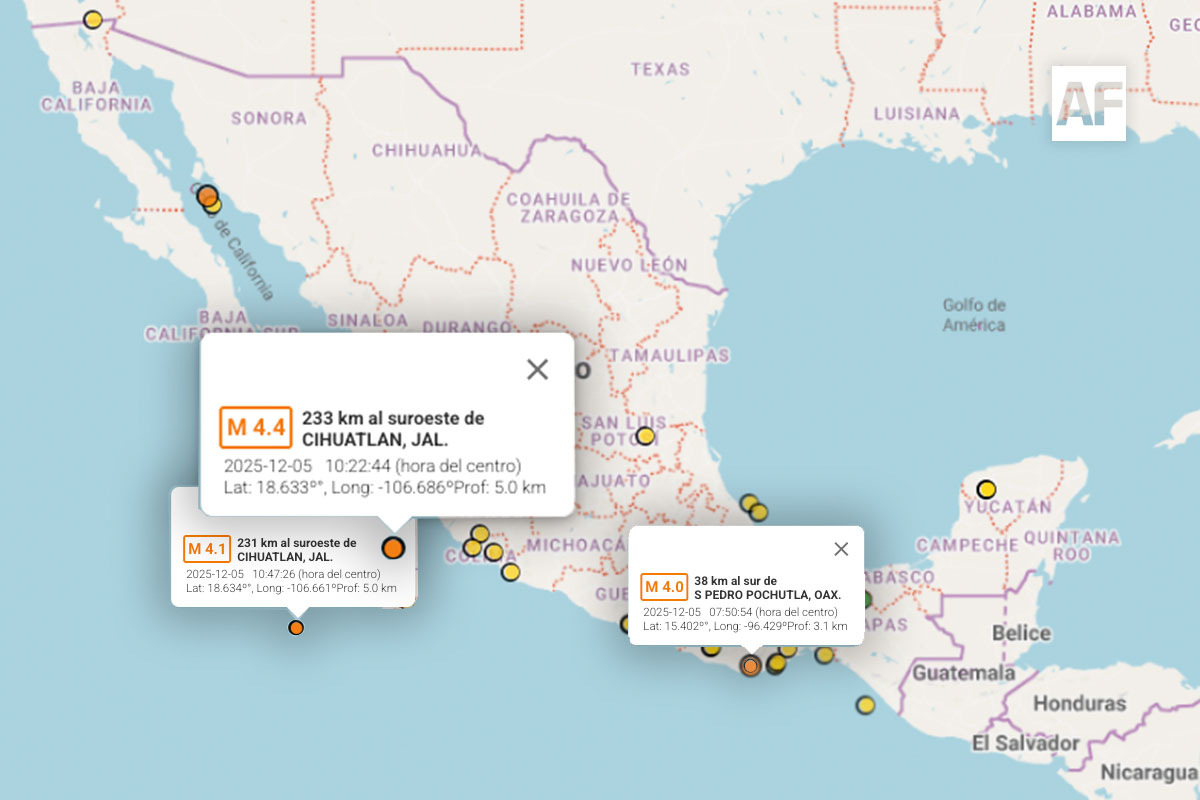Click the M 4.1 magnitude badge
The image size is (1200, 800).
pyautogui.click(x=207, y=549)
